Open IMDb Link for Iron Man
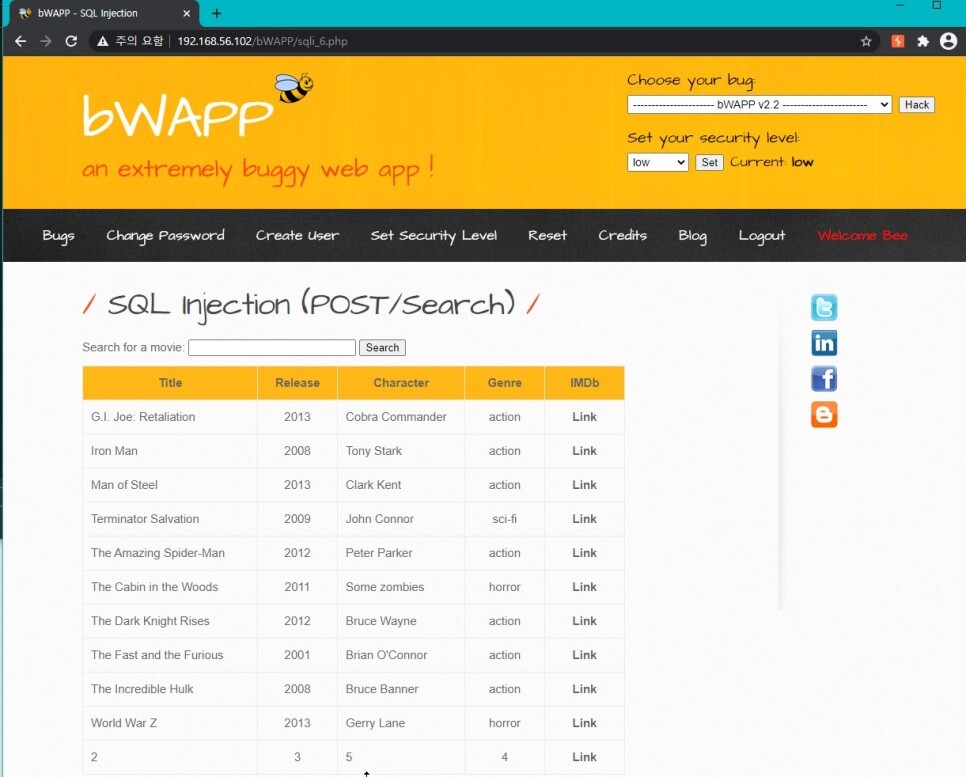 (584, 451)
